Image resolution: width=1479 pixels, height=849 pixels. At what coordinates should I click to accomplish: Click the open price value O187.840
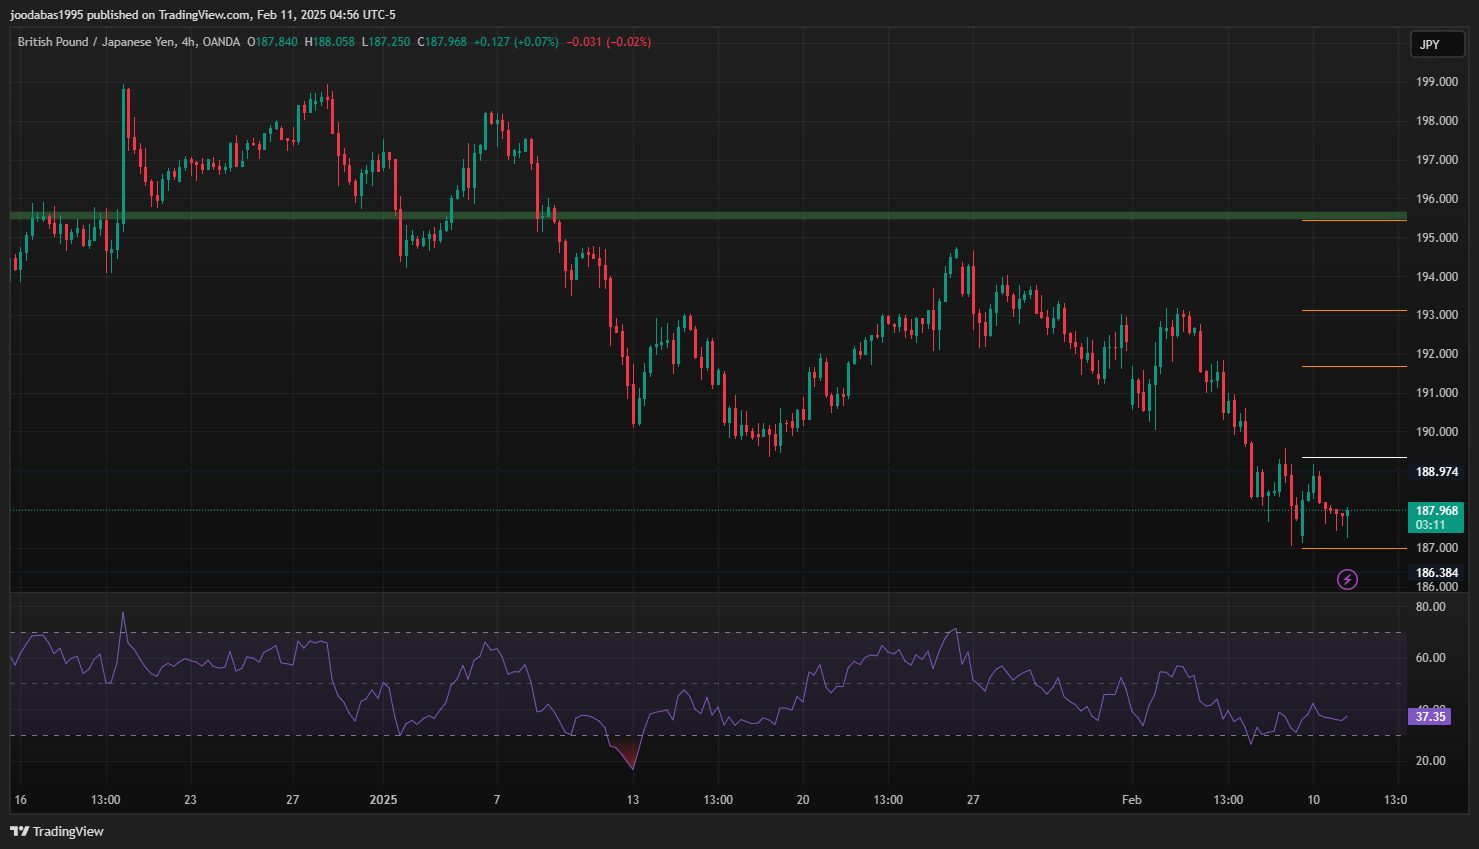point(272,42)
